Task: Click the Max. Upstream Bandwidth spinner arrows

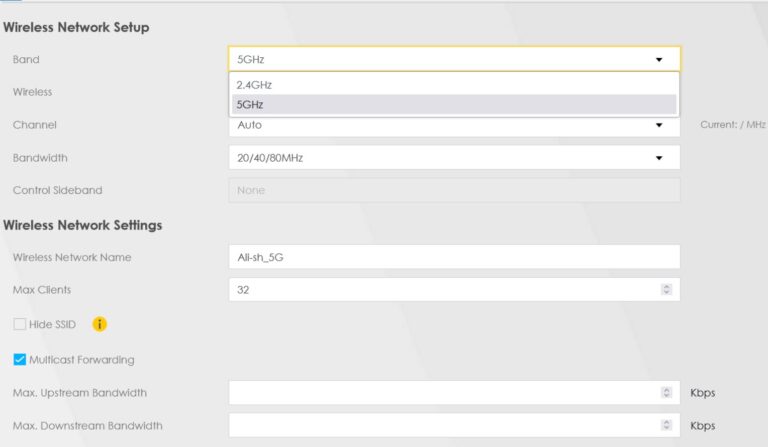Action: pos(666,393)
